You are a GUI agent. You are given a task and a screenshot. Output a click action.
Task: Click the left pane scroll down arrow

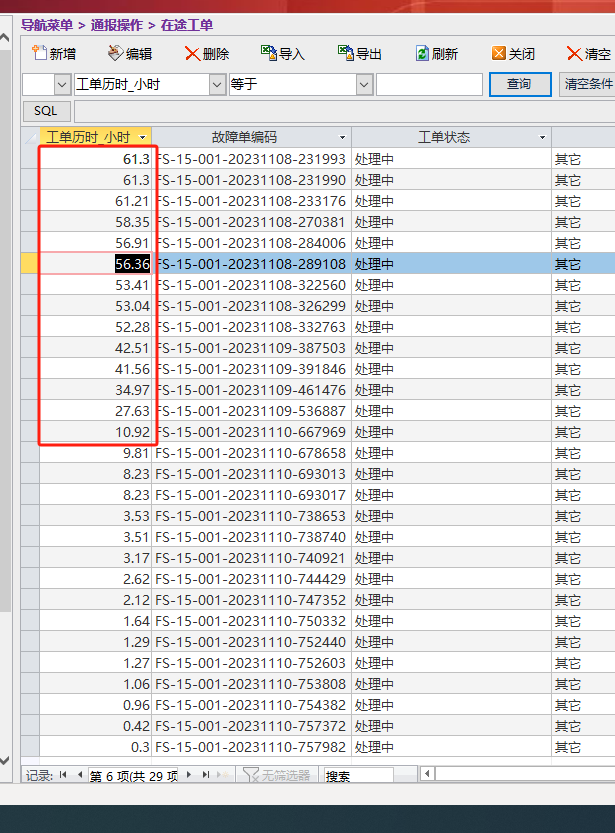(5, 761)
